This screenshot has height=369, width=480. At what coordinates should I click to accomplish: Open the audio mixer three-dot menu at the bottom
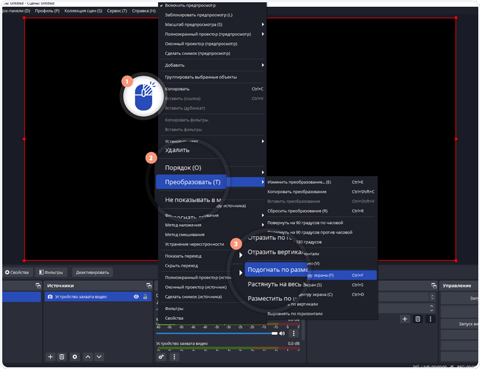coord(174,357)
